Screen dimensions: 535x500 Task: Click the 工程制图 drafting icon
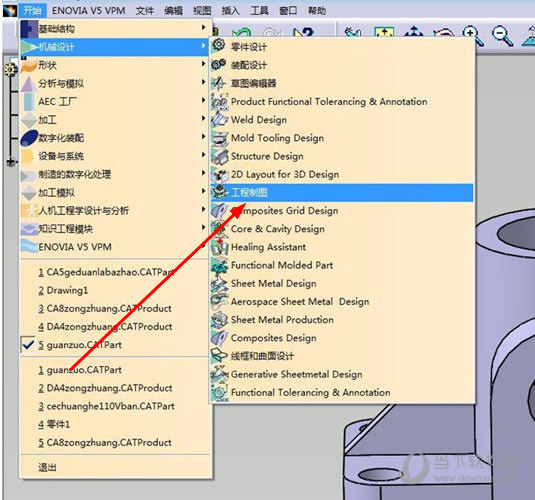219,192
